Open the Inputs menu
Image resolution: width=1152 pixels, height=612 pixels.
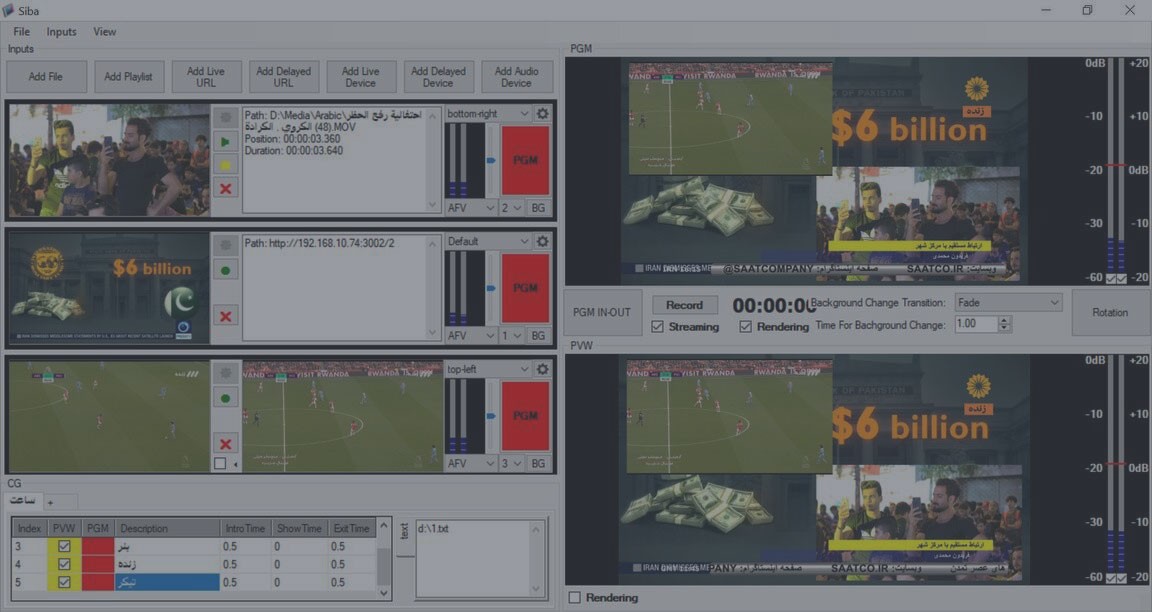[61, 32]
